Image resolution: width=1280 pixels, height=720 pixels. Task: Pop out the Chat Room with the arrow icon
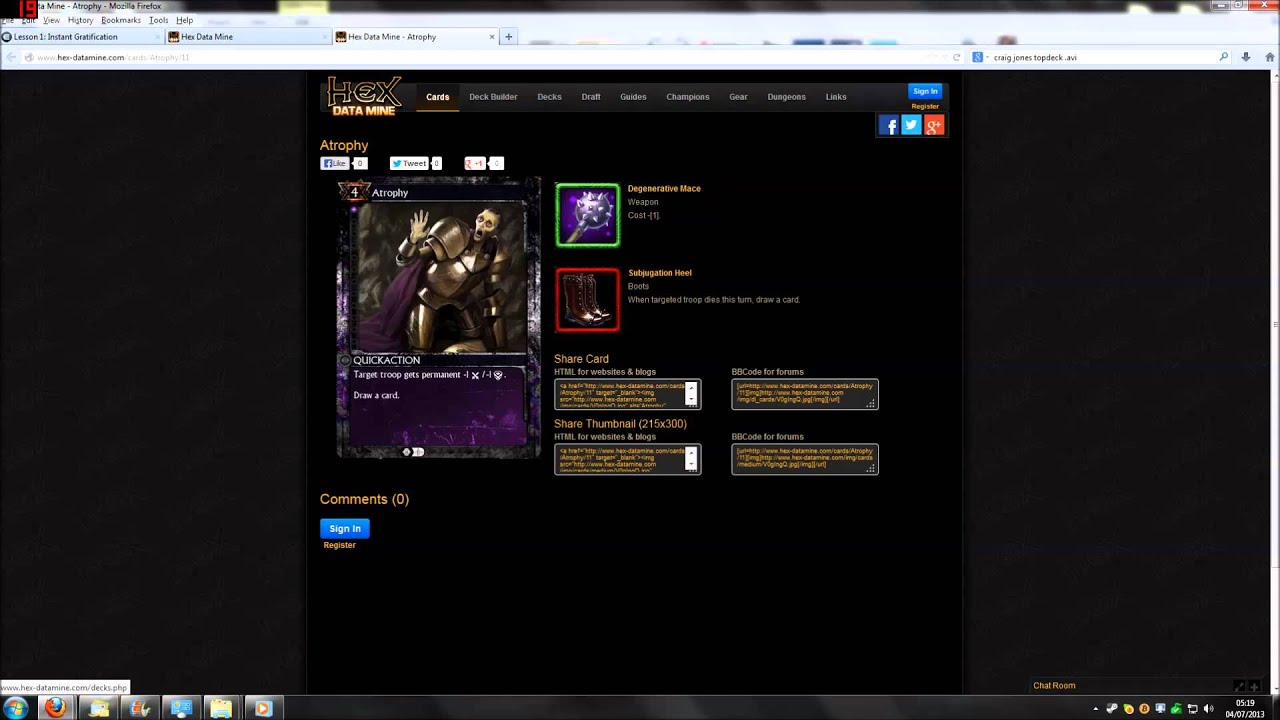pos(1239,686)
